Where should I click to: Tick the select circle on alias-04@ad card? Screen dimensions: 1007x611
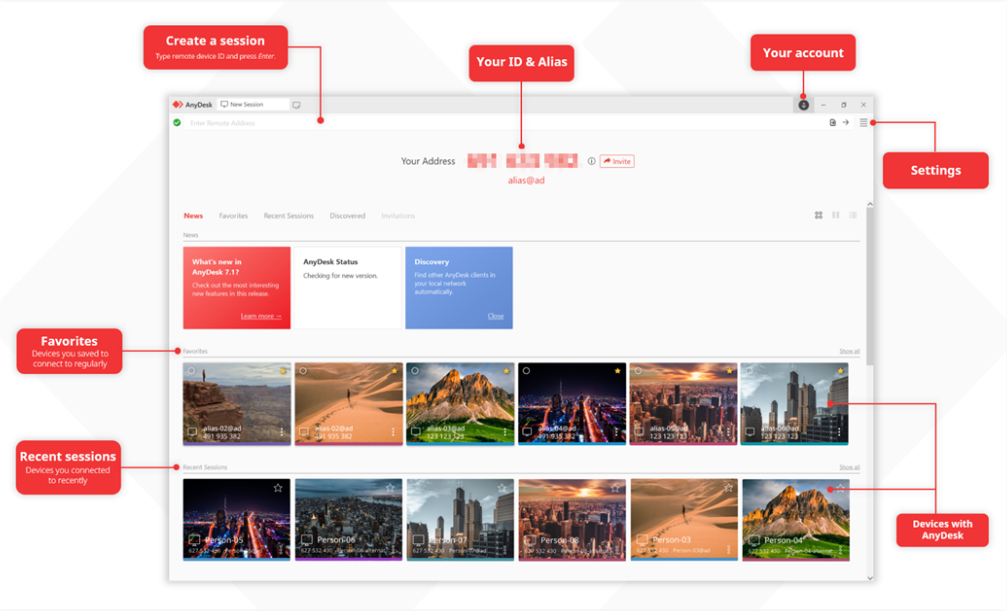click(526, 371)
